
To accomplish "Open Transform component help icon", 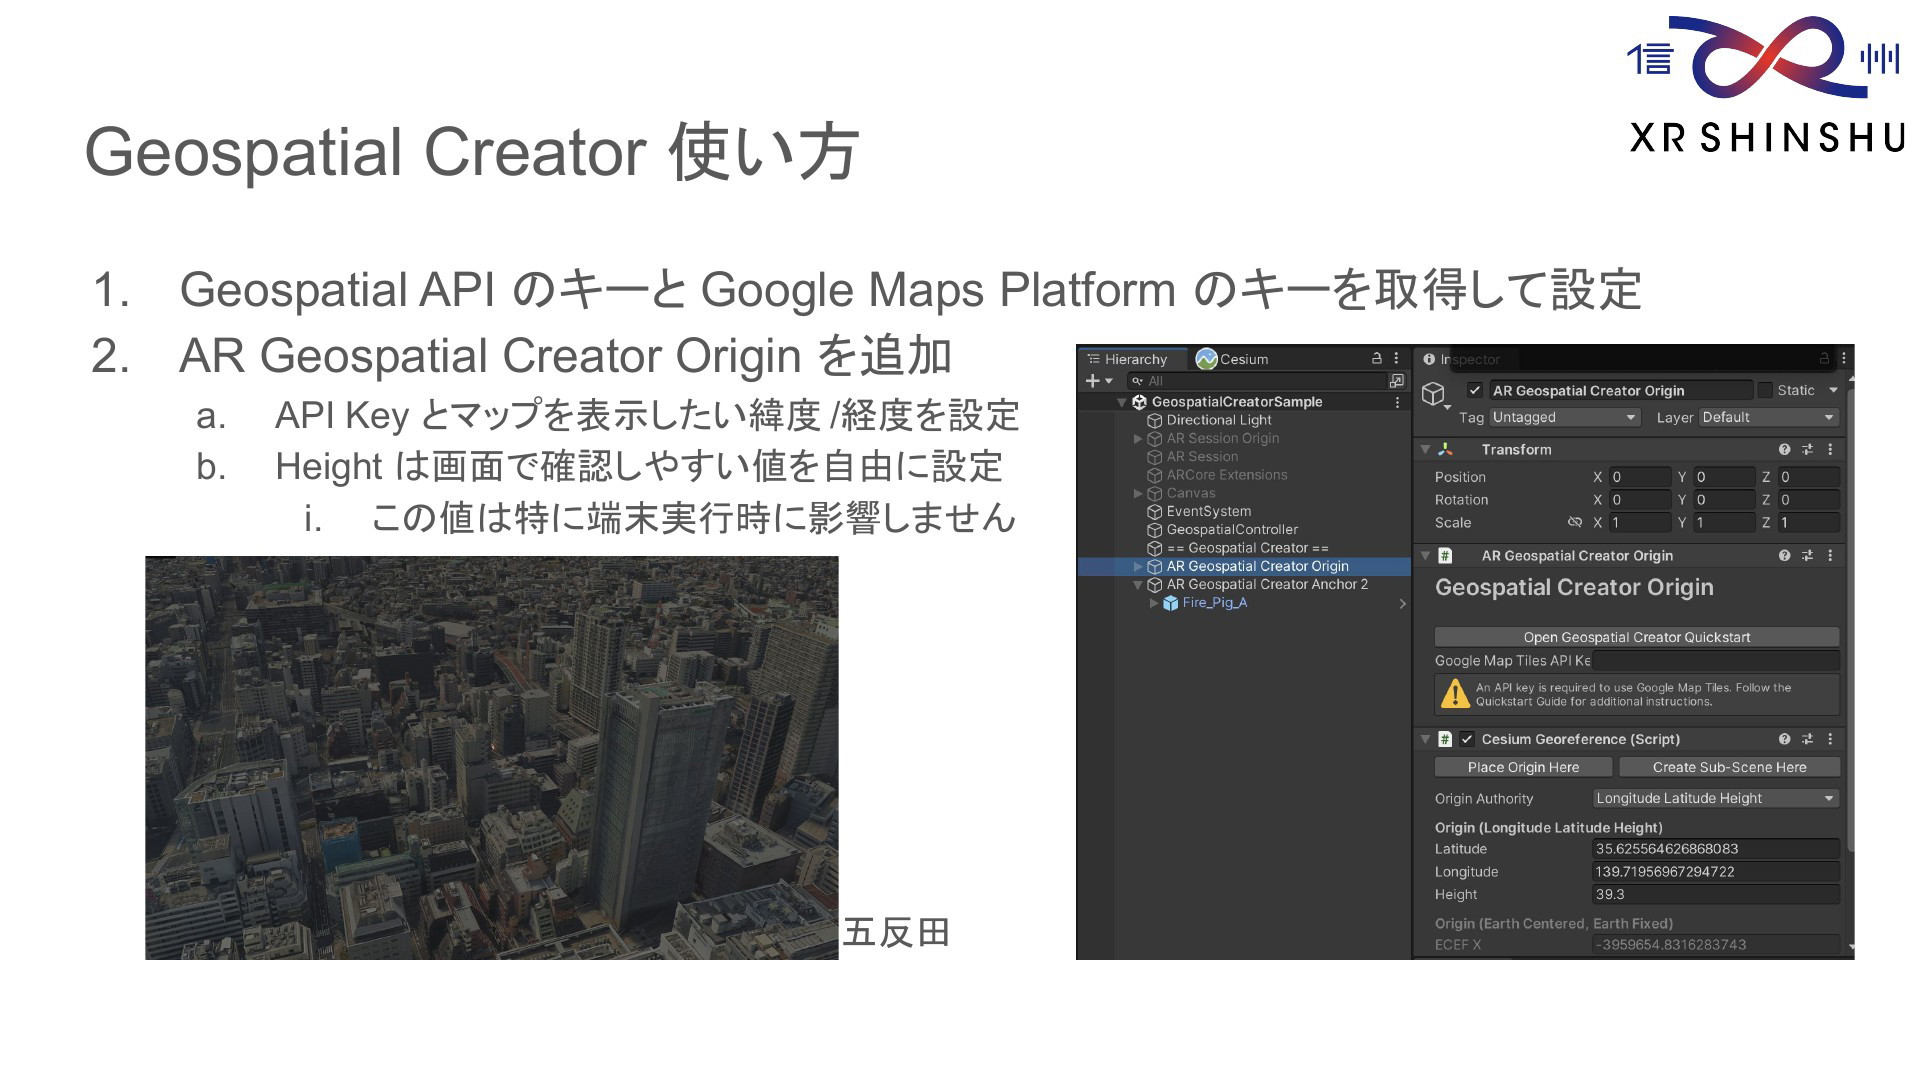I will [x=1785, y=450].
